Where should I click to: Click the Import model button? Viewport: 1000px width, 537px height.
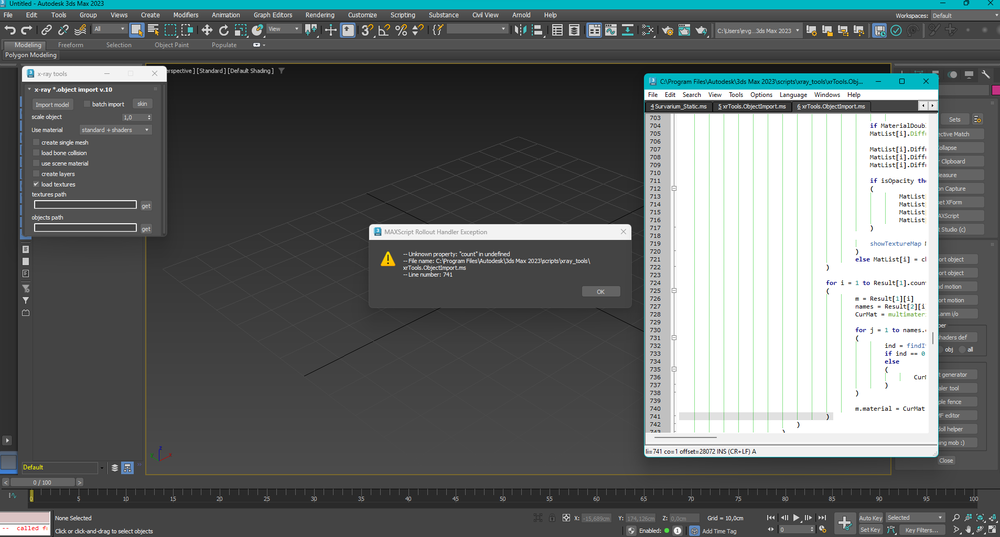(52, 104)
